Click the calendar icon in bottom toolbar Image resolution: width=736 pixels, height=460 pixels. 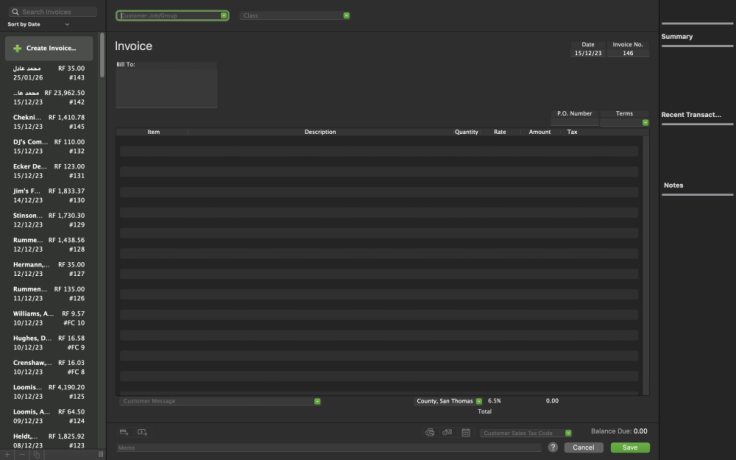coord(466,432)
